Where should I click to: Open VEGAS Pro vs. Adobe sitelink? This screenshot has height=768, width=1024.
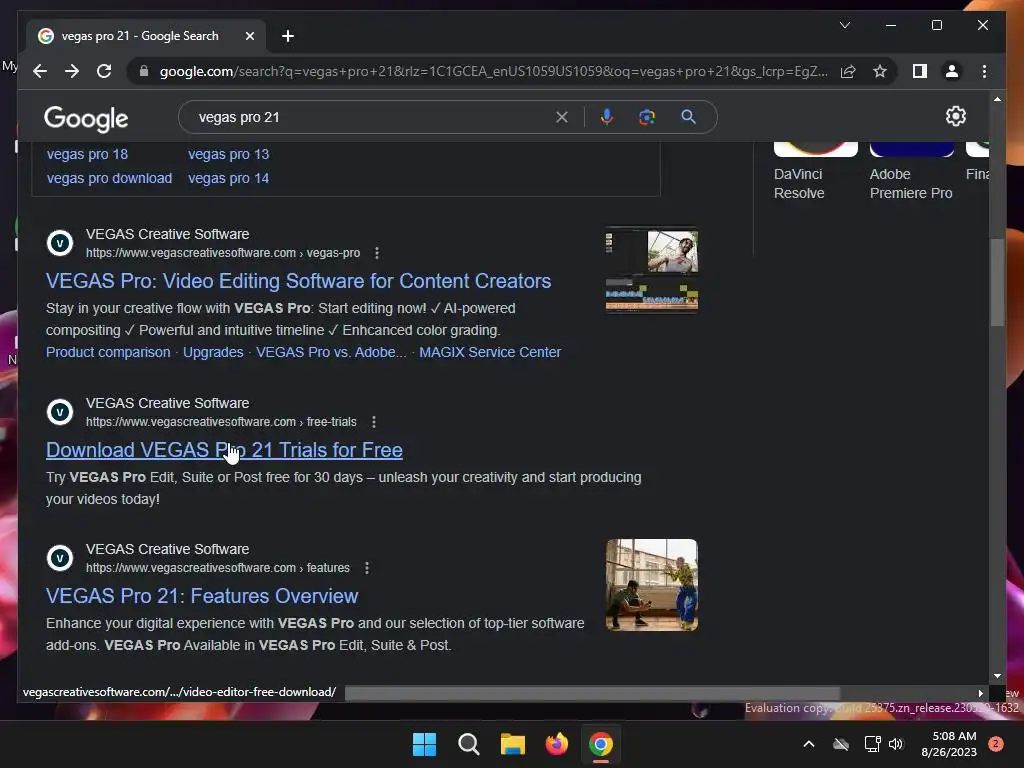[331, 352]
